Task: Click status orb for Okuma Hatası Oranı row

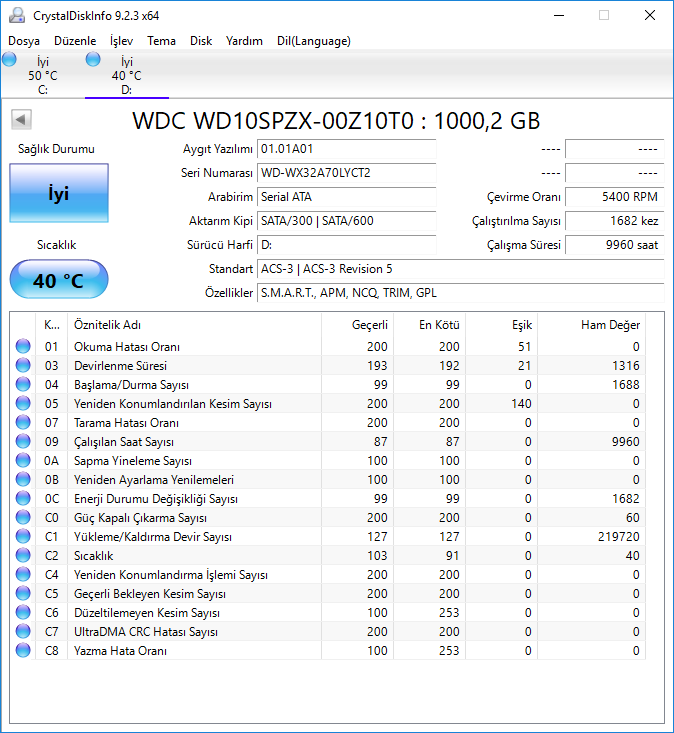Action: tap(23, 346)
